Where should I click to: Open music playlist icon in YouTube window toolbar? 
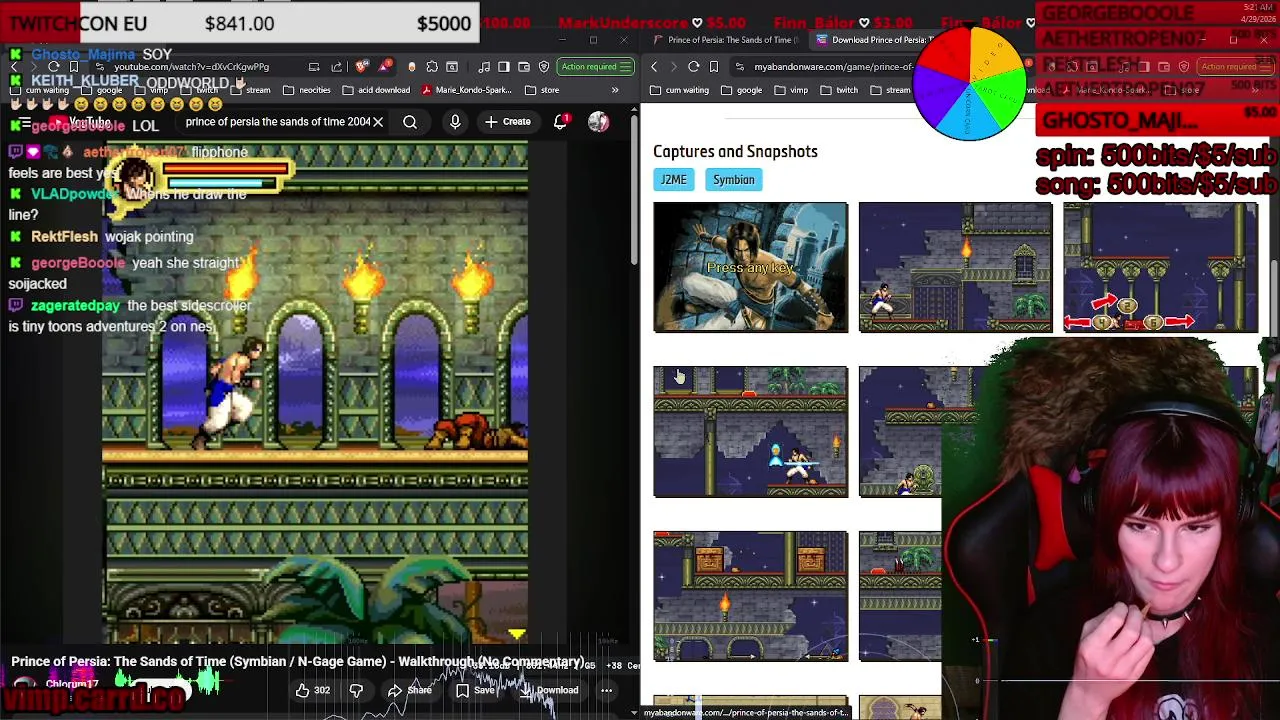484,67
